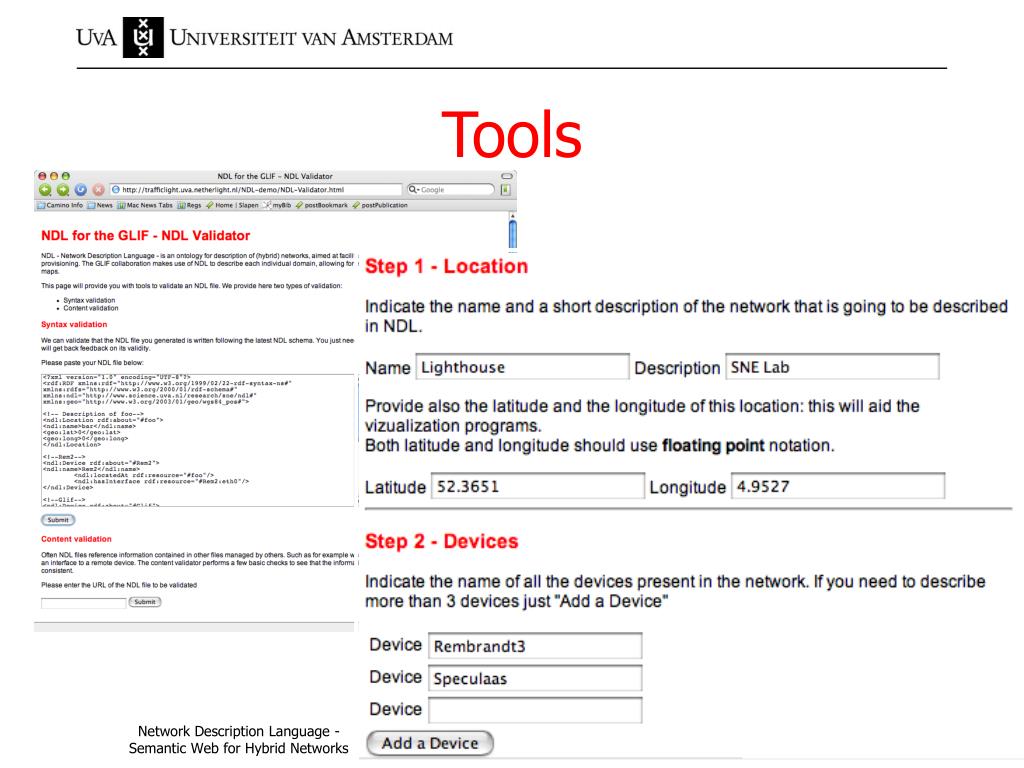Click the Description field containing SNE Lab
The height and width of the screenshot is (768, 1024).
pyautogui.click(x=832, y=367)
